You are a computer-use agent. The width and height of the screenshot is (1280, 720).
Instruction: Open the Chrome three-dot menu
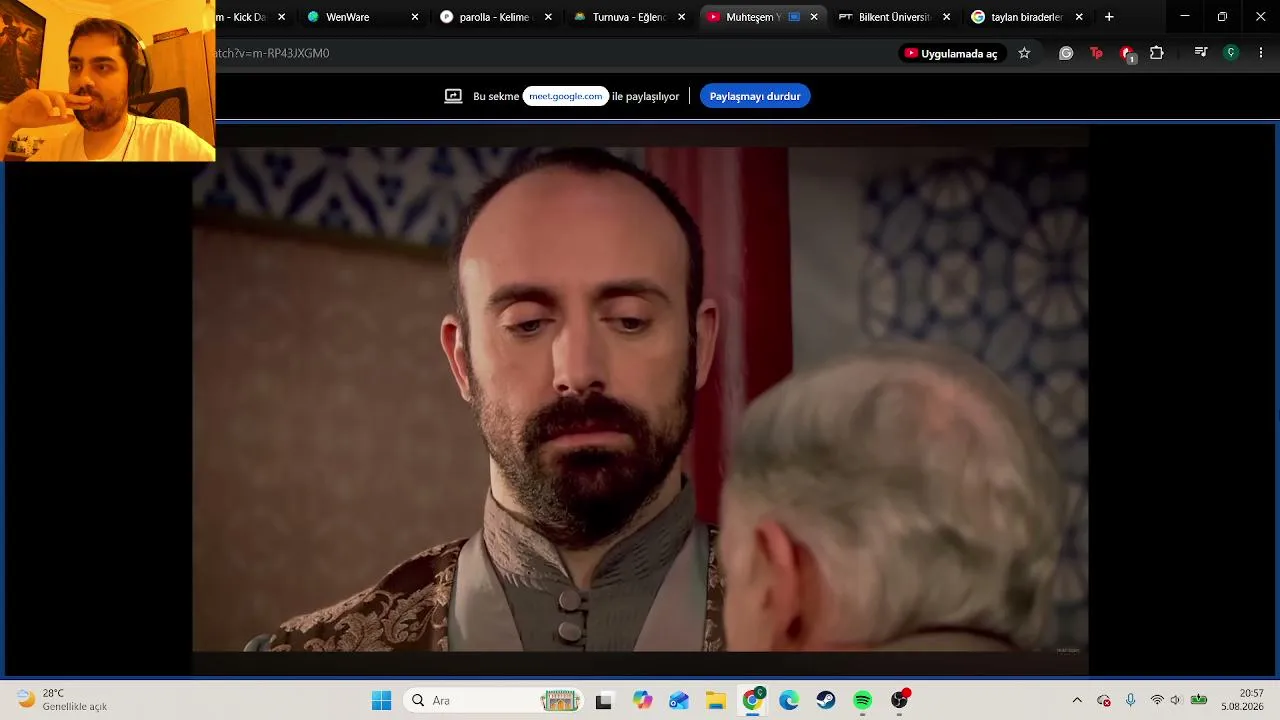(1261, 53)
